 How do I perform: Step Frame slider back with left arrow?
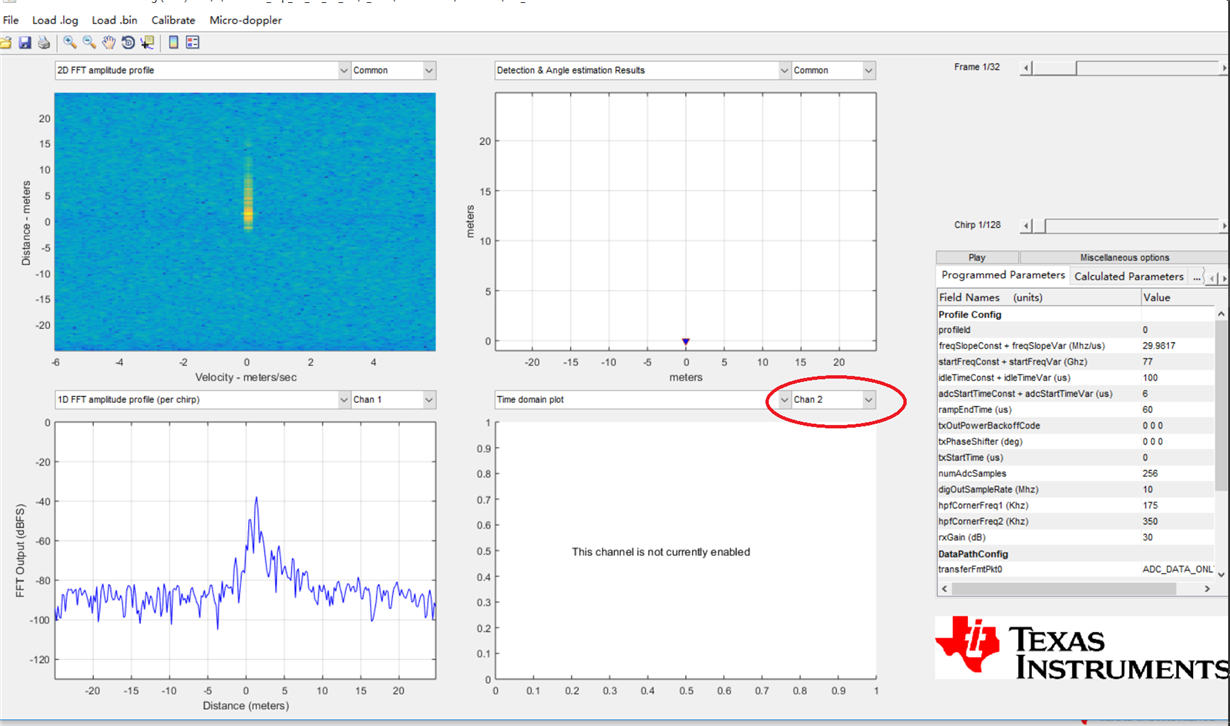(x=1025, y=68)
